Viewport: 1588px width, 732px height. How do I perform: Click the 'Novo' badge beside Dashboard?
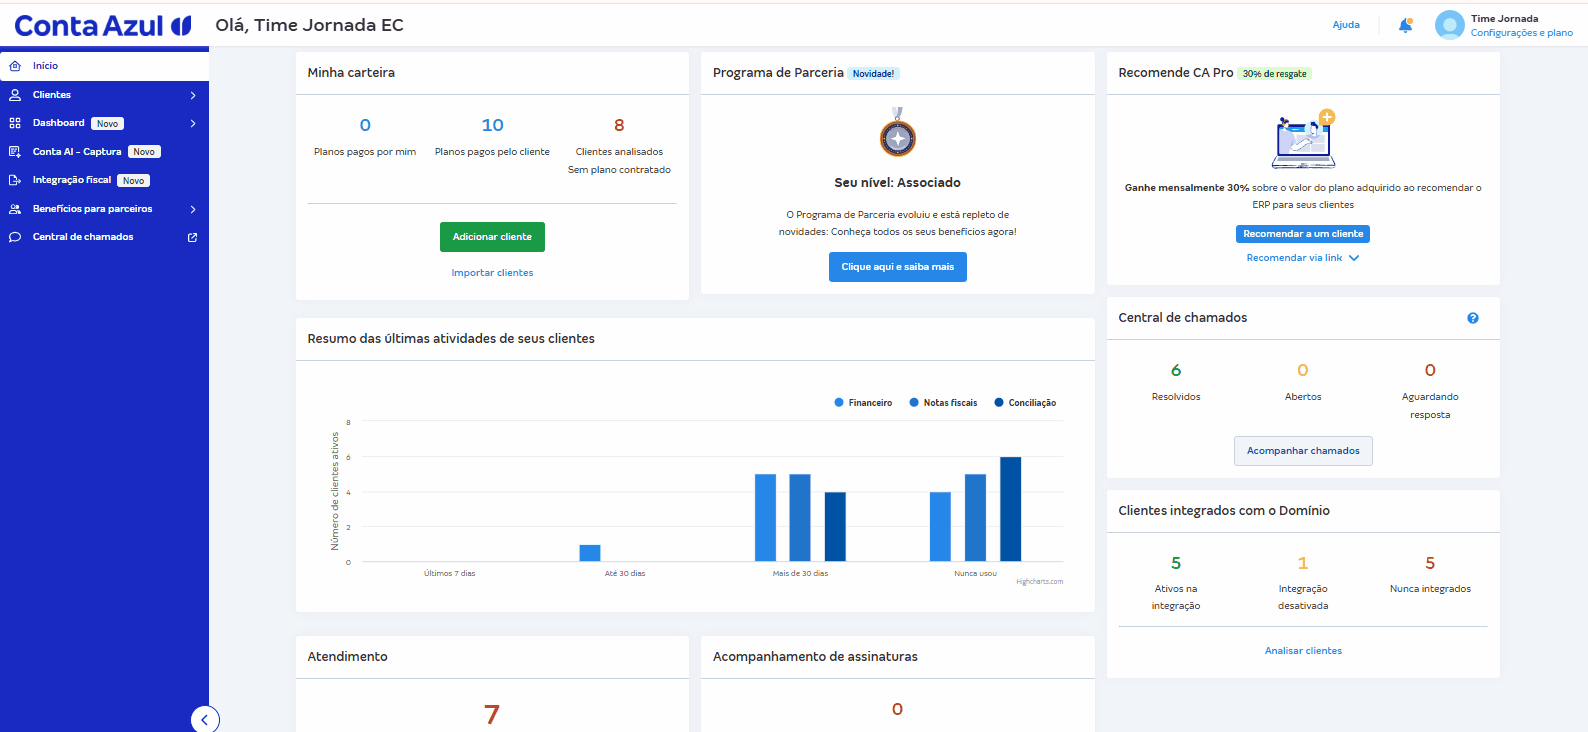(107, 124)
